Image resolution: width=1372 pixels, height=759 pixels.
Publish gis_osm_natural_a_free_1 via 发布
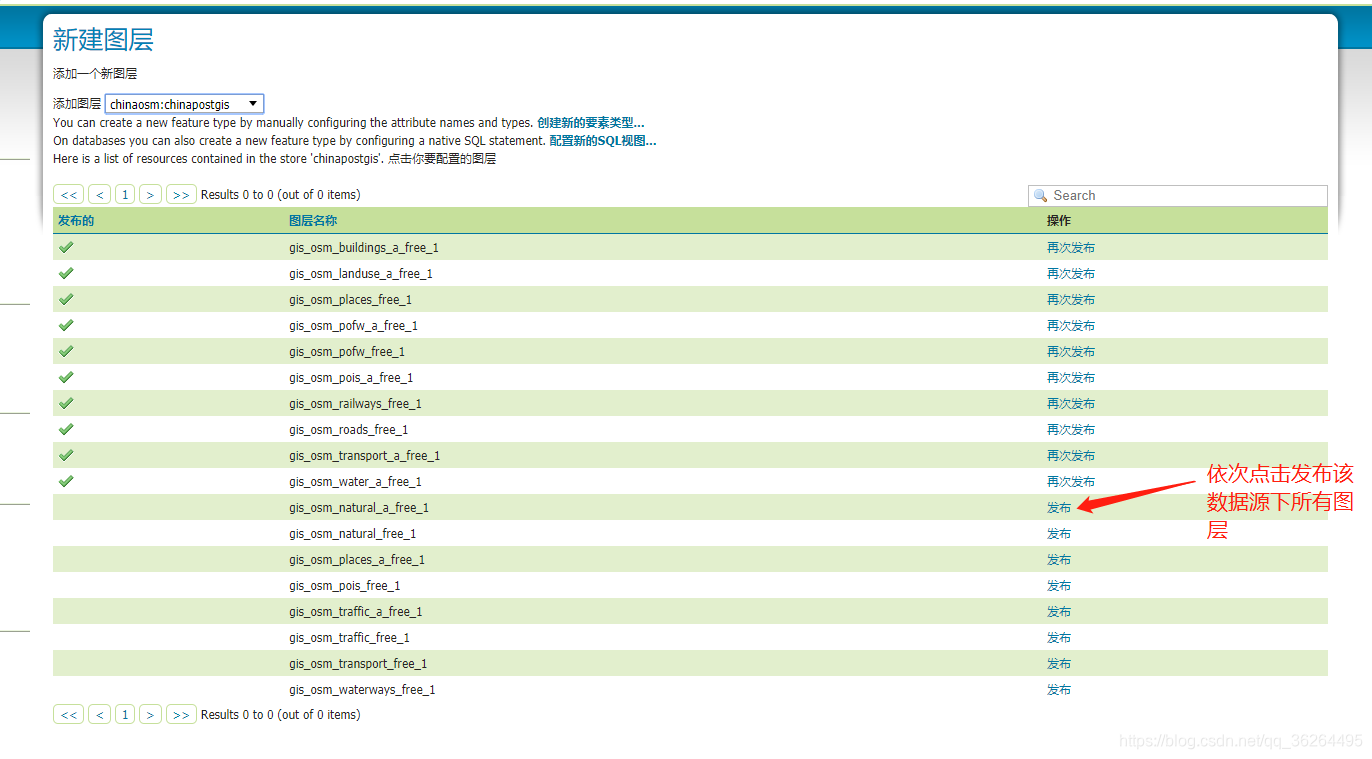[1059, 508]
